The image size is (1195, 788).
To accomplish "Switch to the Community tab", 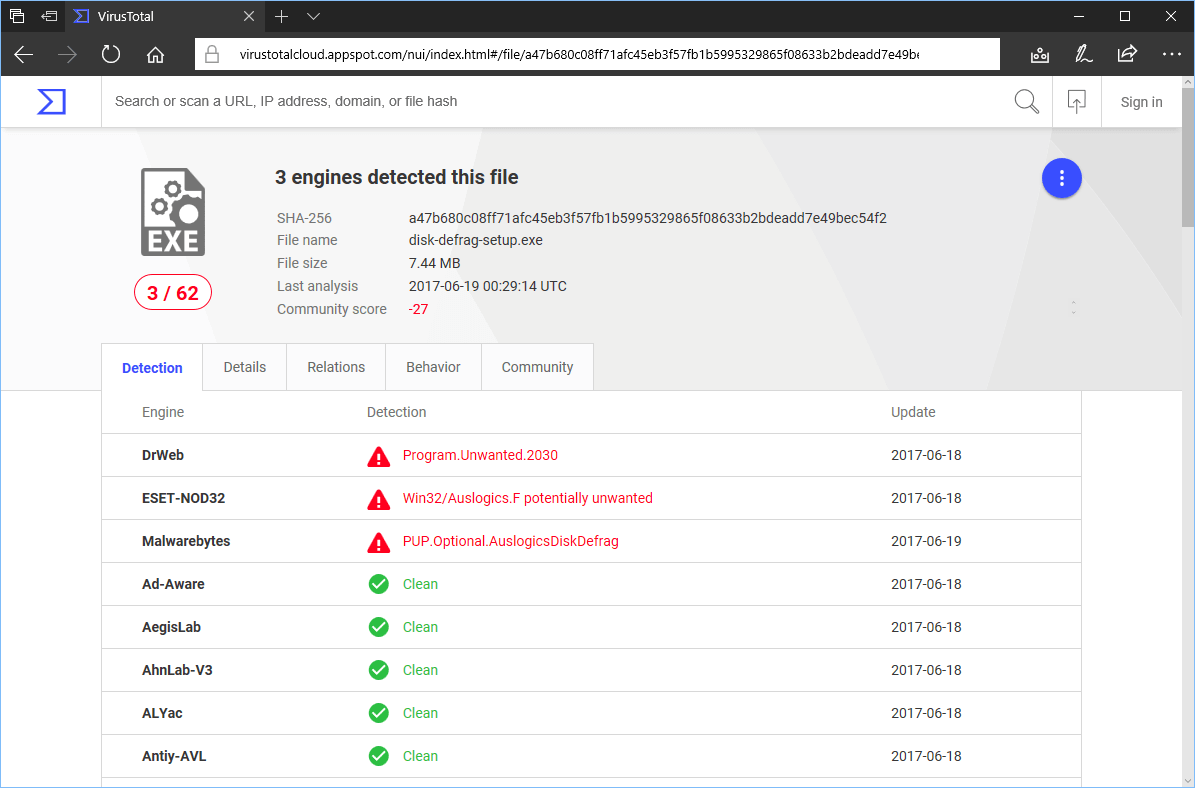I will pos(537,367).
